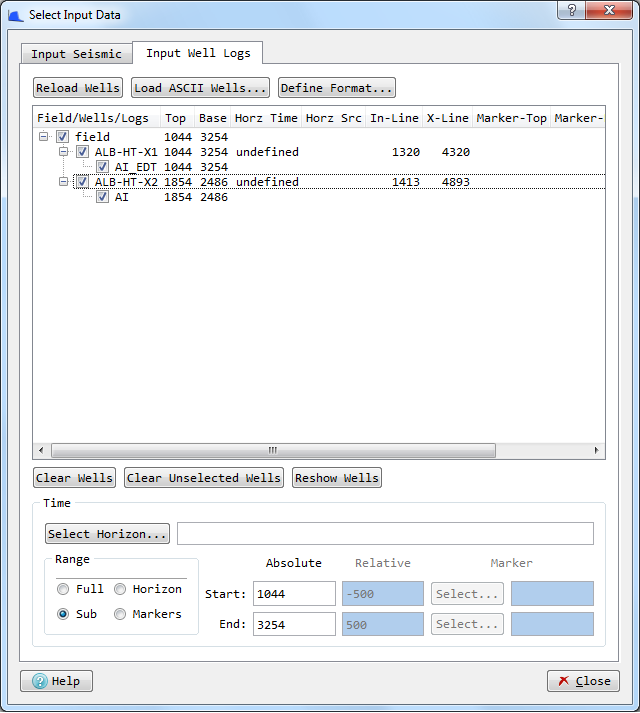Select the Sub range radio button

point(63,614)
